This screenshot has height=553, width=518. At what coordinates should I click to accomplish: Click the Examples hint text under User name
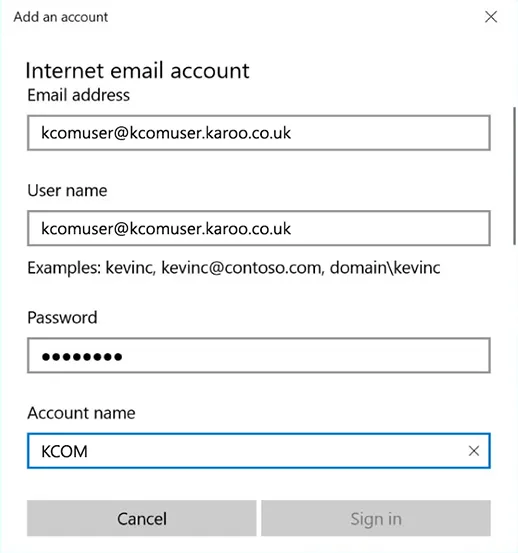point(234,268)
